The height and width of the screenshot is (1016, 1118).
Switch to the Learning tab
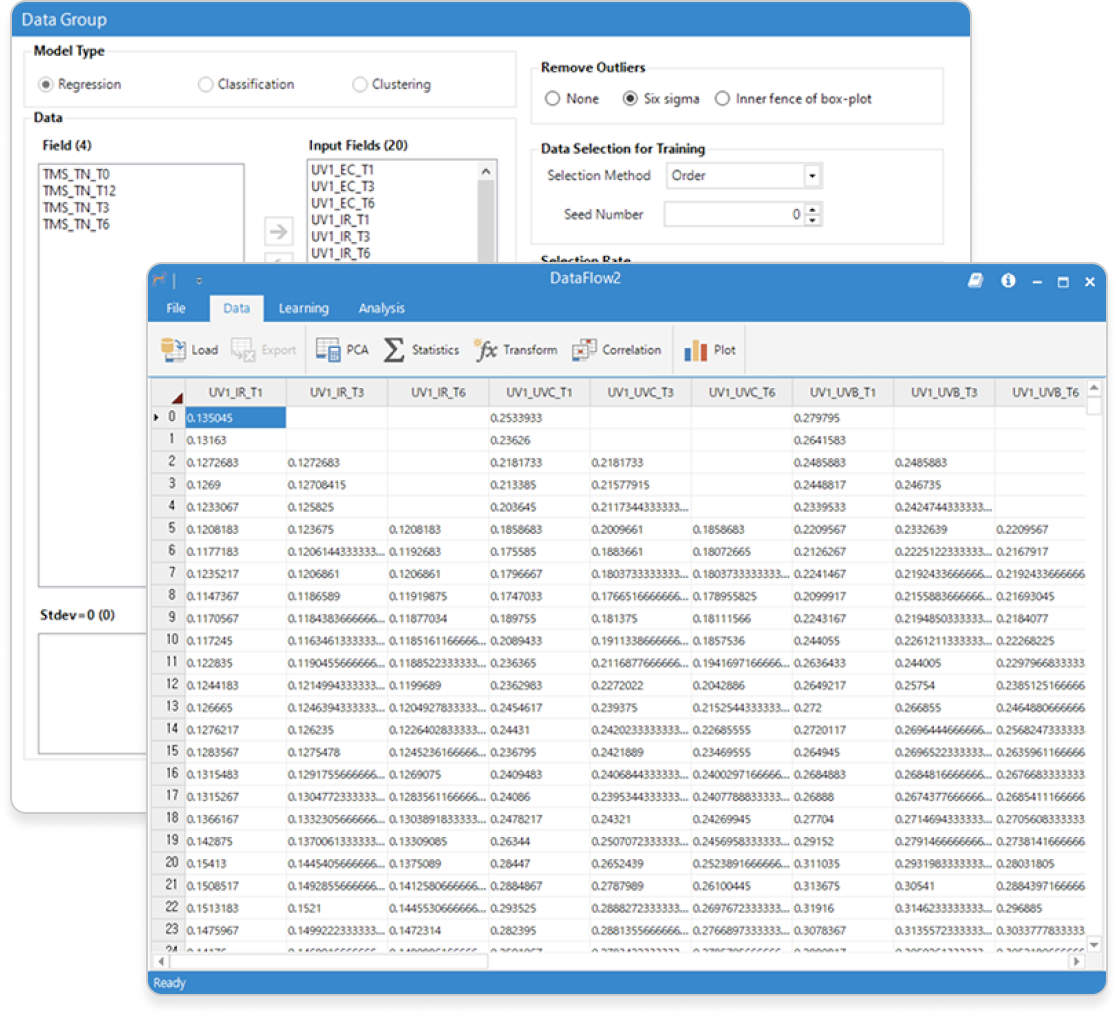coord(303,308)
